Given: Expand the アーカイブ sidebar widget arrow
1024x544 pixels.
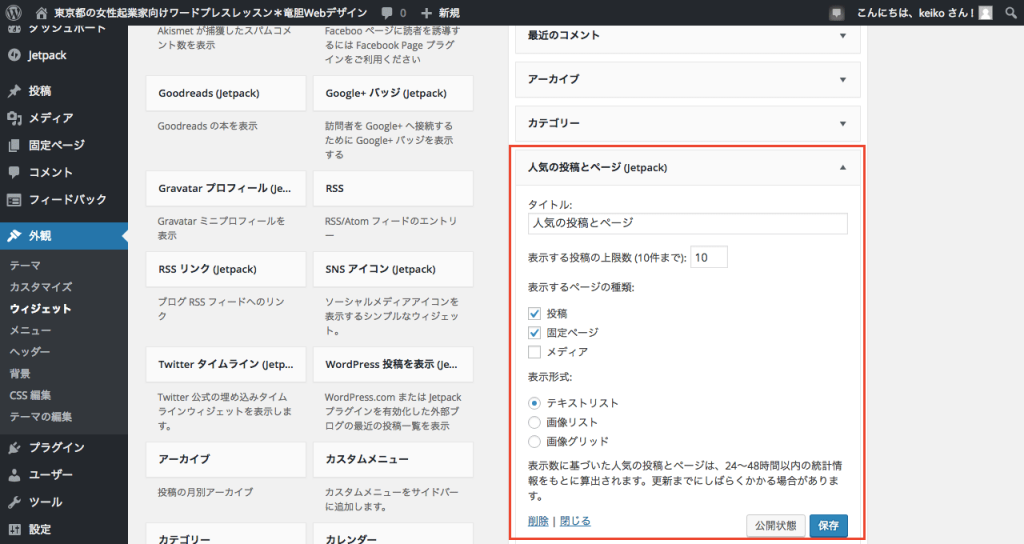Looking at the screenshot, I should (842, 80).
